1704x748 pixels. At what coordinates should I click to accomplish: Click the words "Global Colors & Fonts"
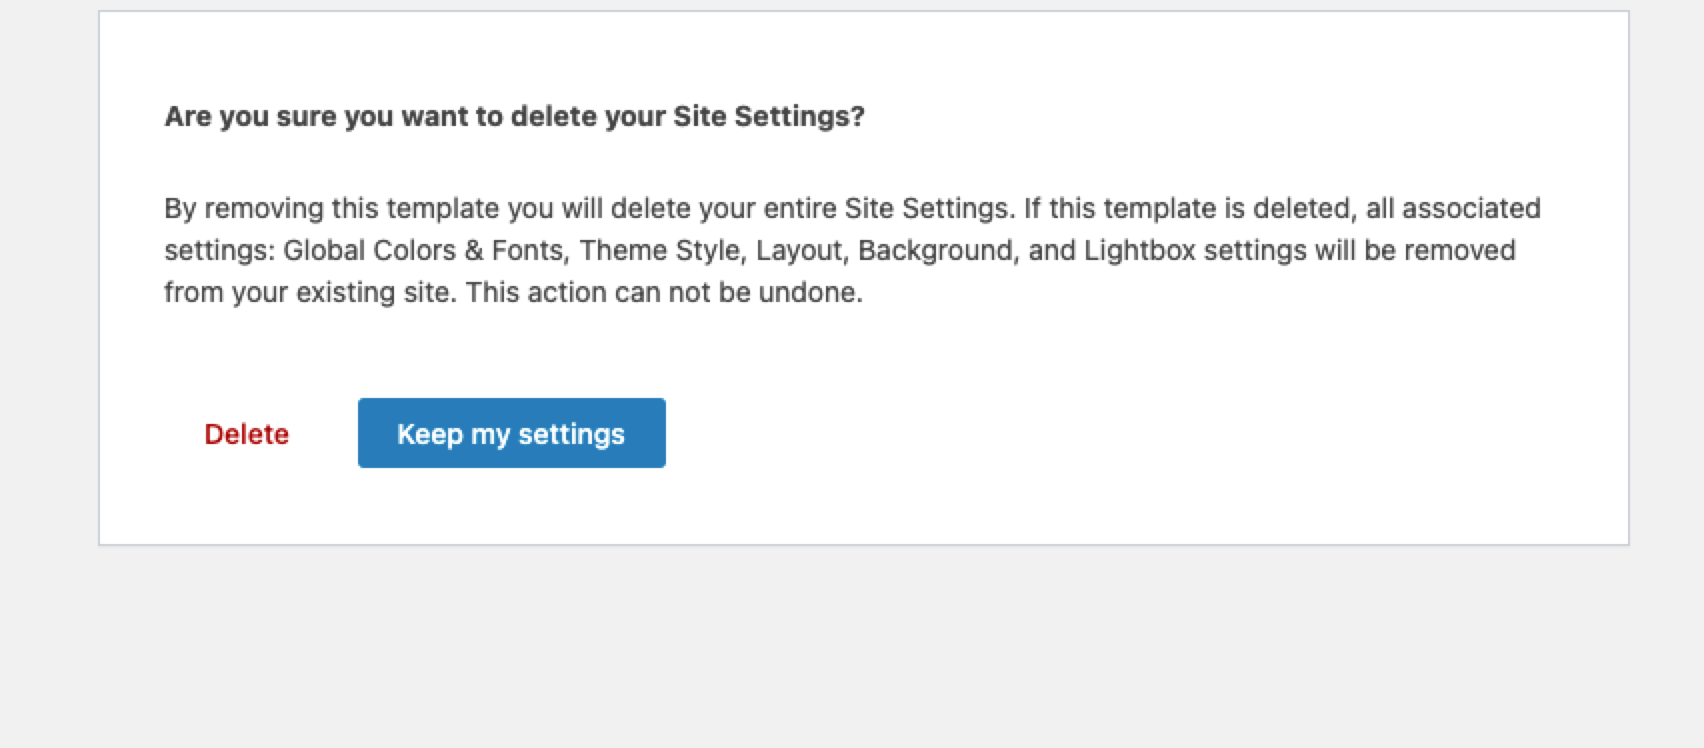423,250
